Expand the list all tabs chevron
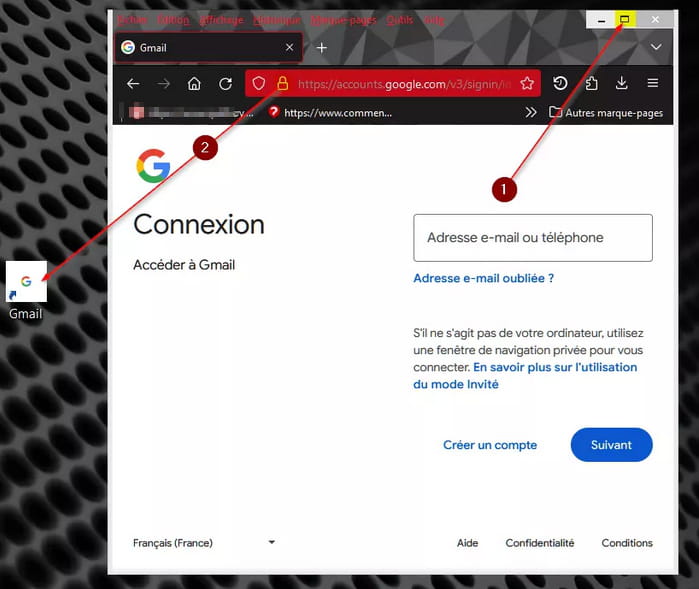The image size is (699, 589). (x=656, y=47)
